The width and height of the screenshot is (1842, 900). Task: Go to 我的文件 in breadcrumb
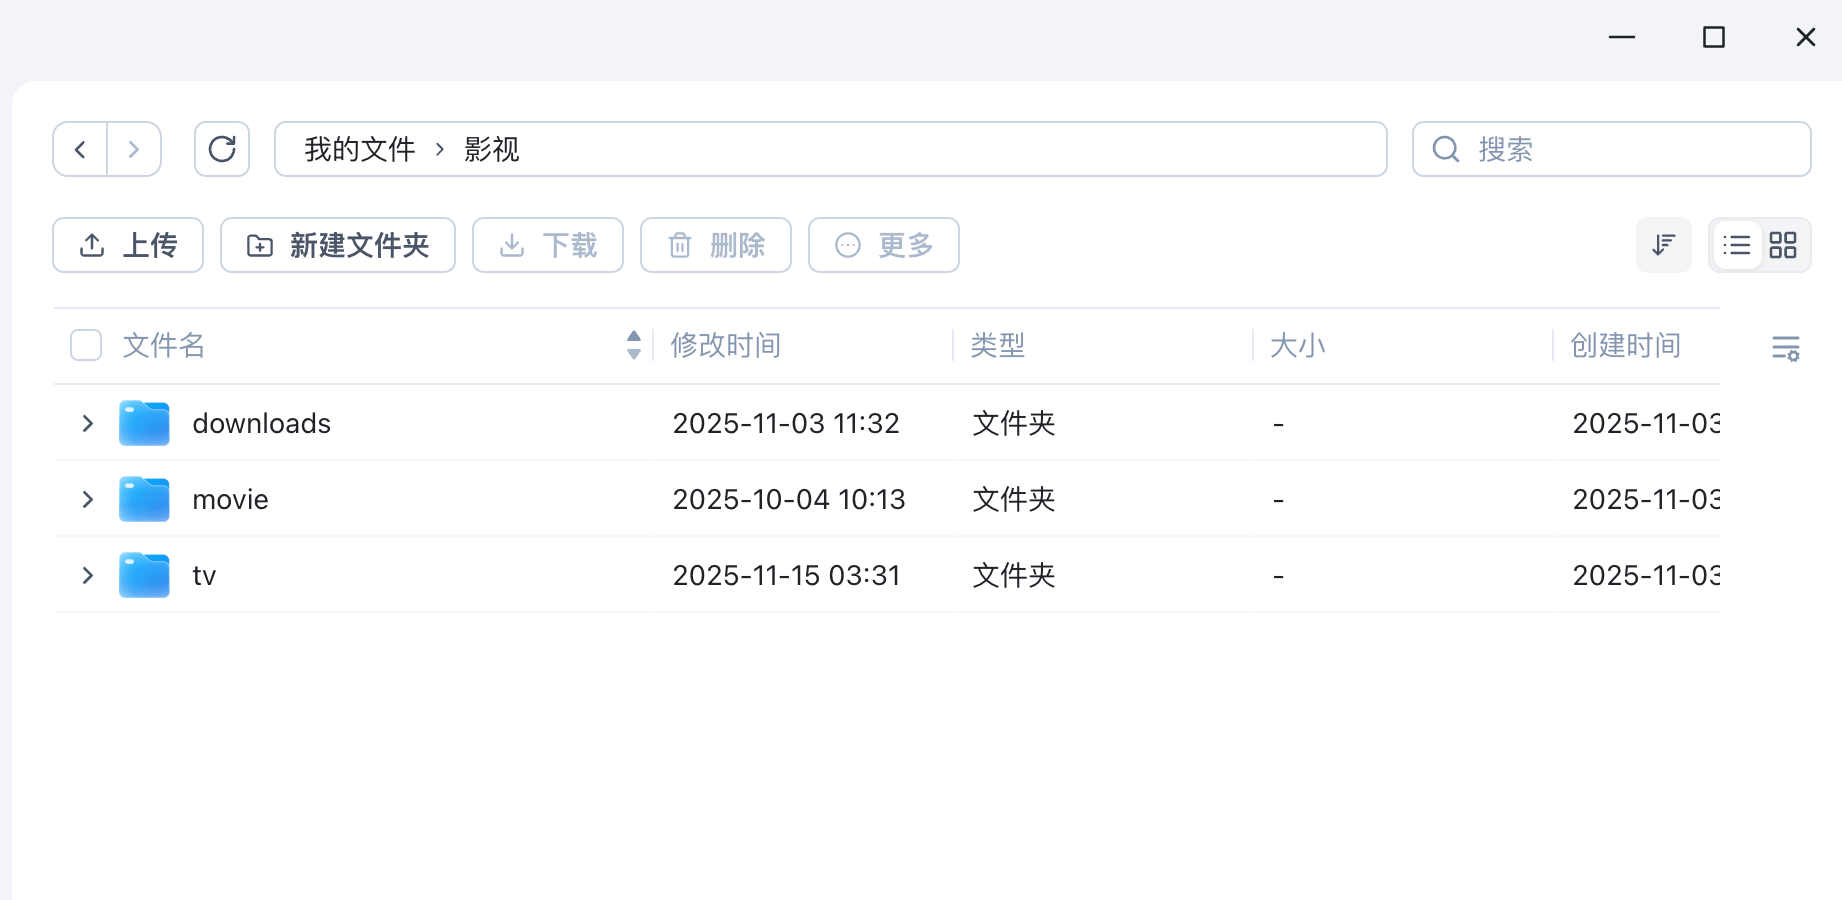tap(360, 150)
